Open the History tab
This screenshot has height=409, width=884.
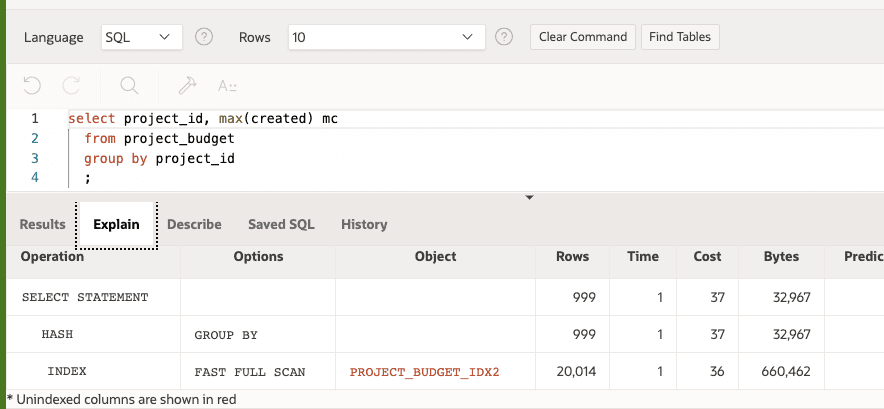364,225
